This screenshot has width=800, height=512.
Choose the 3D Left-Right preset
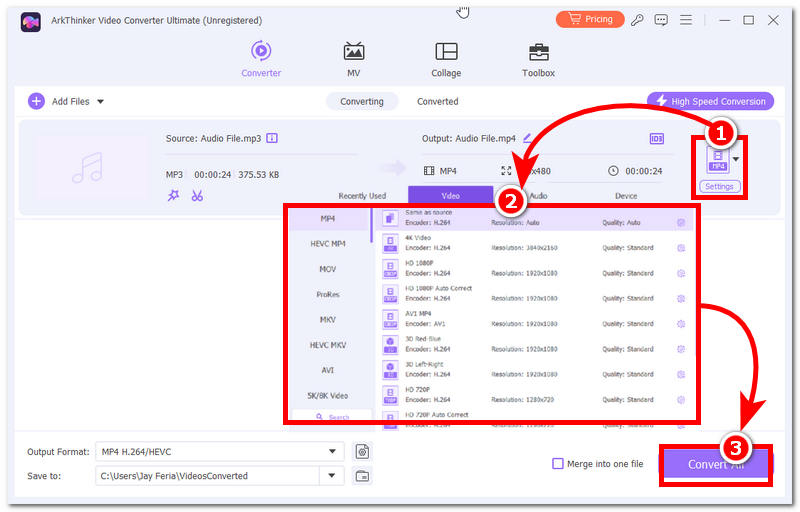point(534,370)
